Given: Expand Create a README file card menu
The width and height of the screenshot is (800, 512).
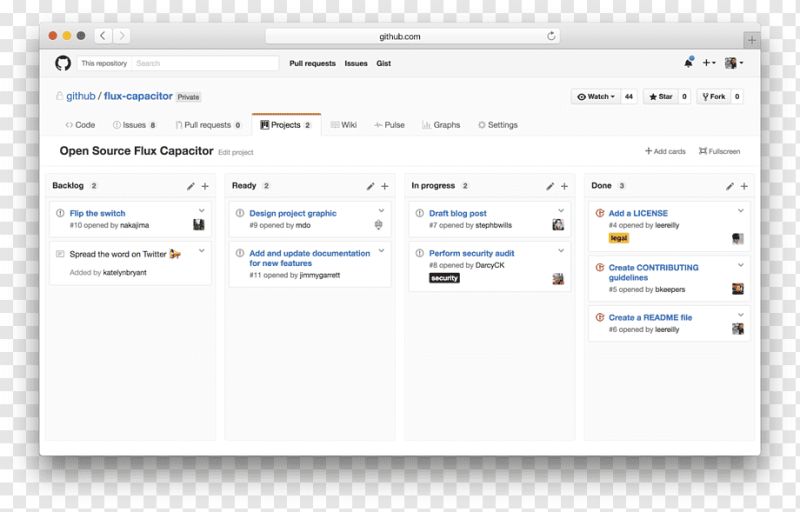Looking at the screenshot, I should 741,315.
